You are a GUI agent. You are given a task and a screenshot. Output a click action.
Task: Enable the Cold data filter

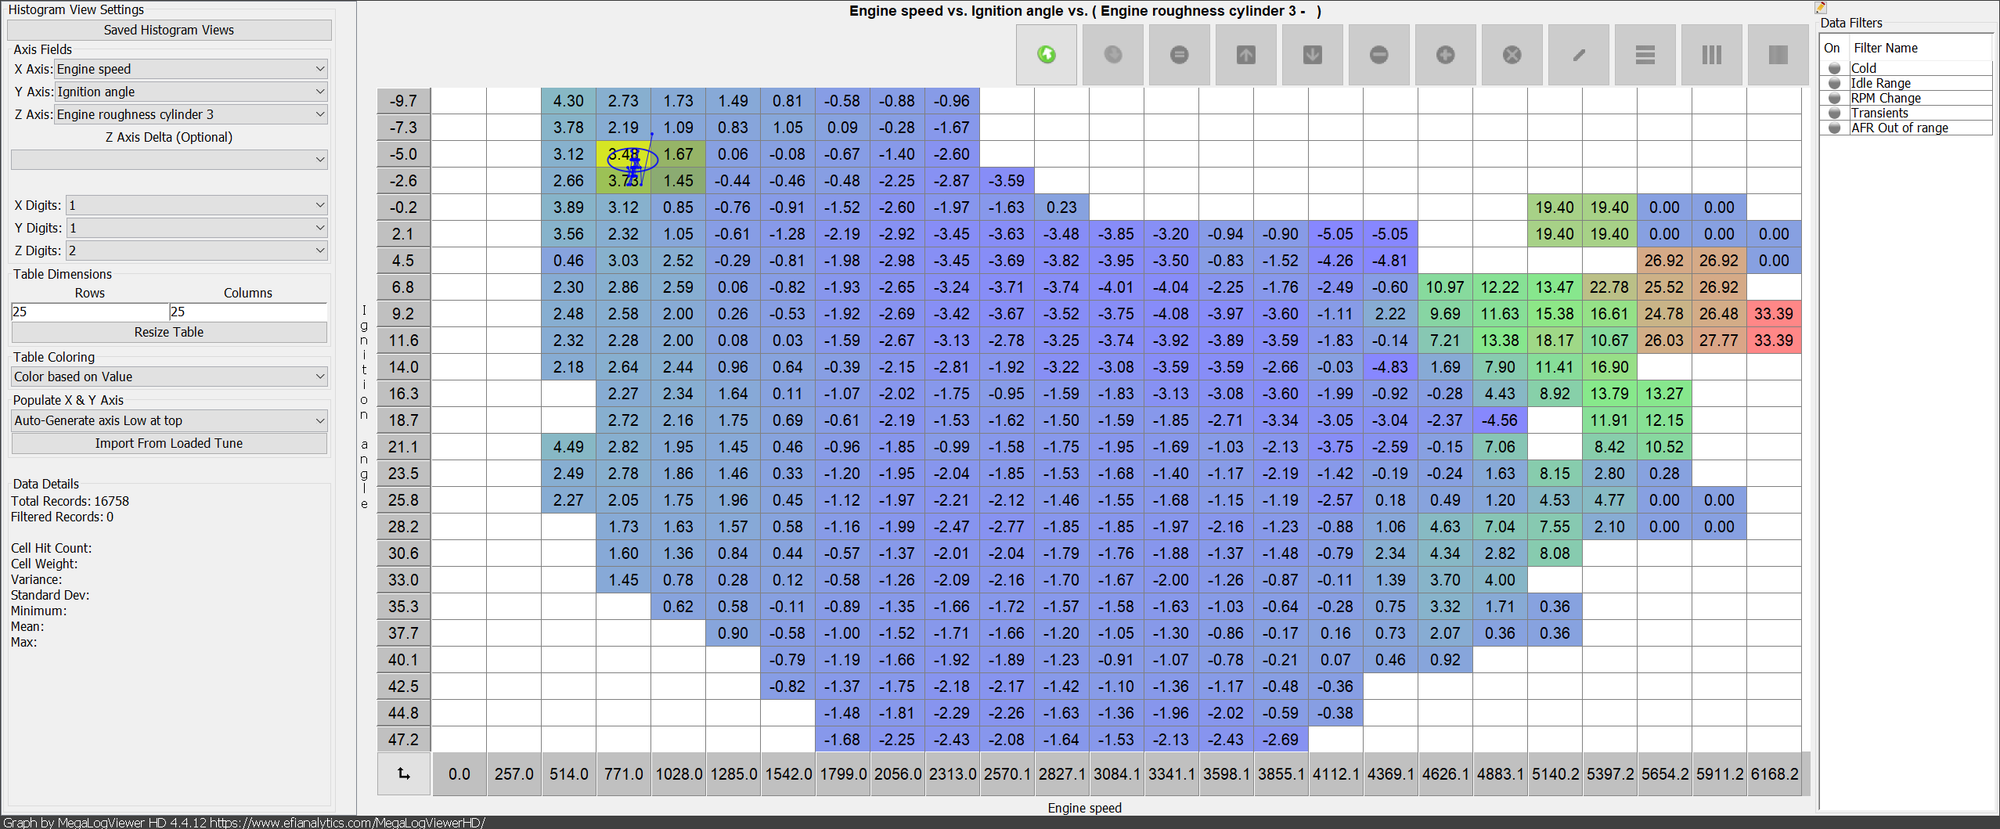(1834, 69)
